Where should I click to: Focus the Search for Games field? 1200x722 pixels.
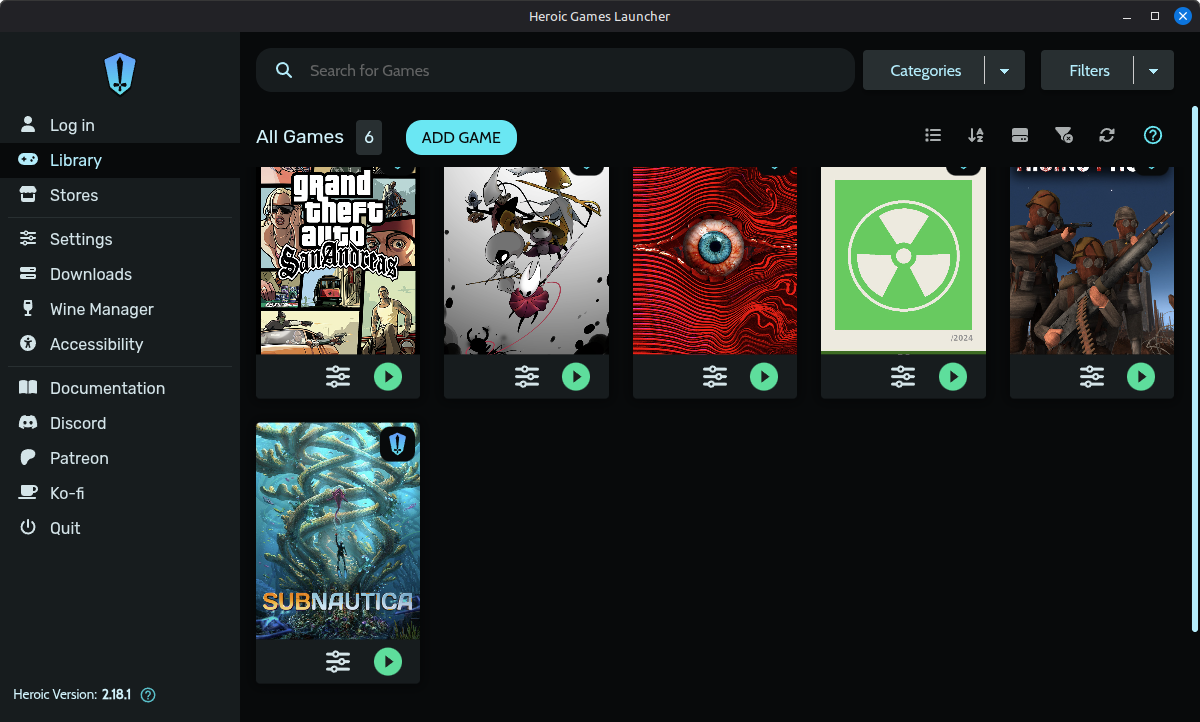coord(555,70)
